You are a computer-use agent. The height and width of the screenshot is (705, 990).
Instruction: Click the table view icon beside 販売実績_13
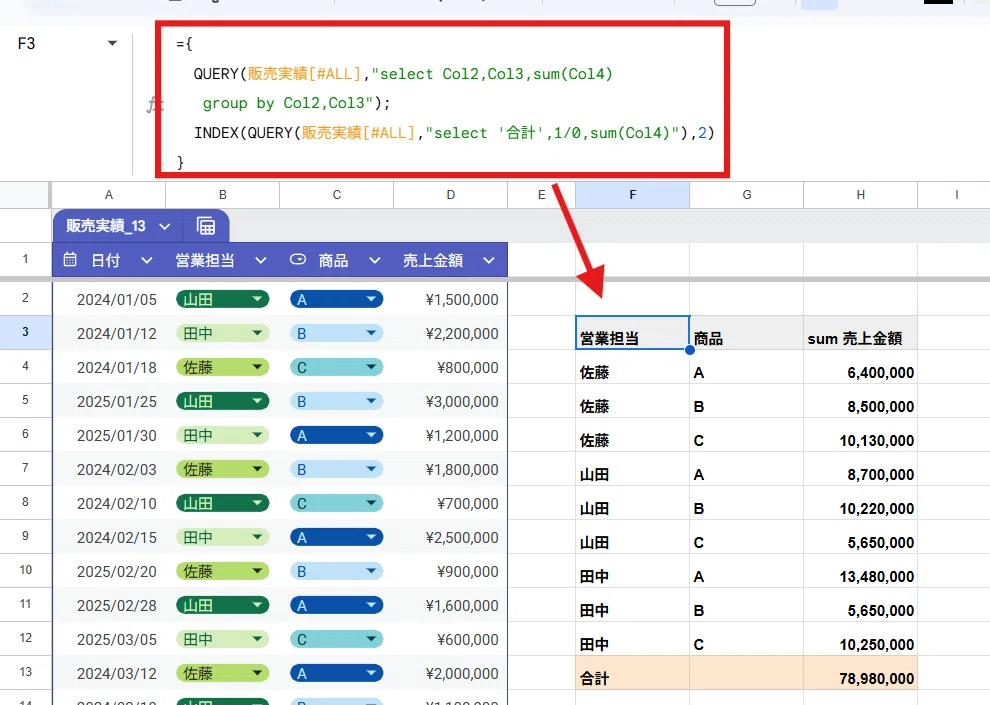[206, 226]
